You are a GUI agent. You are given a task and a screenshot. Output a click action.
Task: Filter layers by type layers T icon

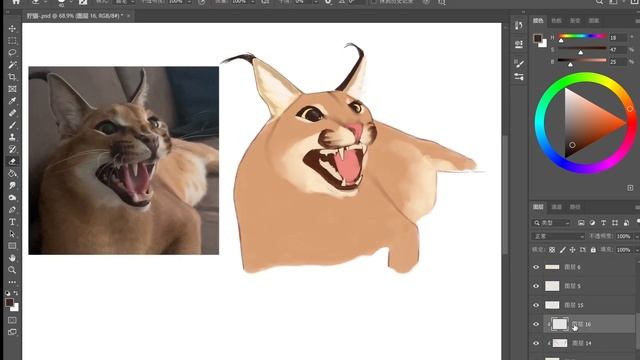(603, 223)
